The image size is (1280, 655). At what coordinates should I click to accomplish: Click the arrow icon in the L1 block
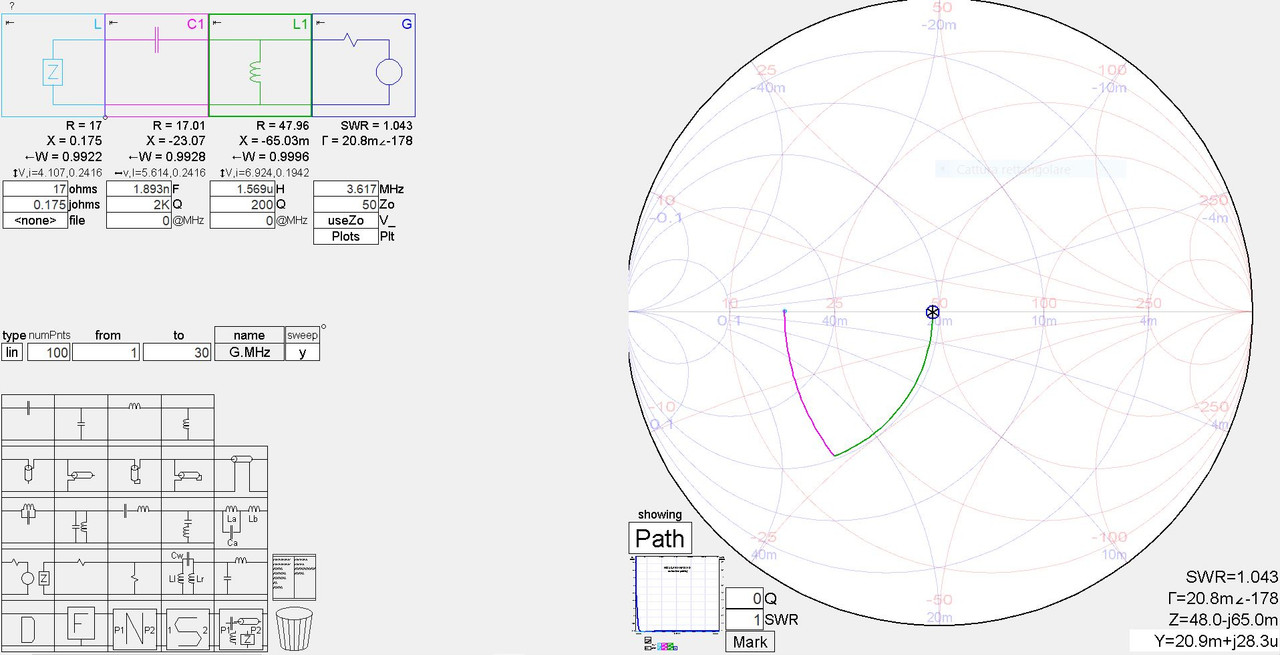(x=217, y=21)
